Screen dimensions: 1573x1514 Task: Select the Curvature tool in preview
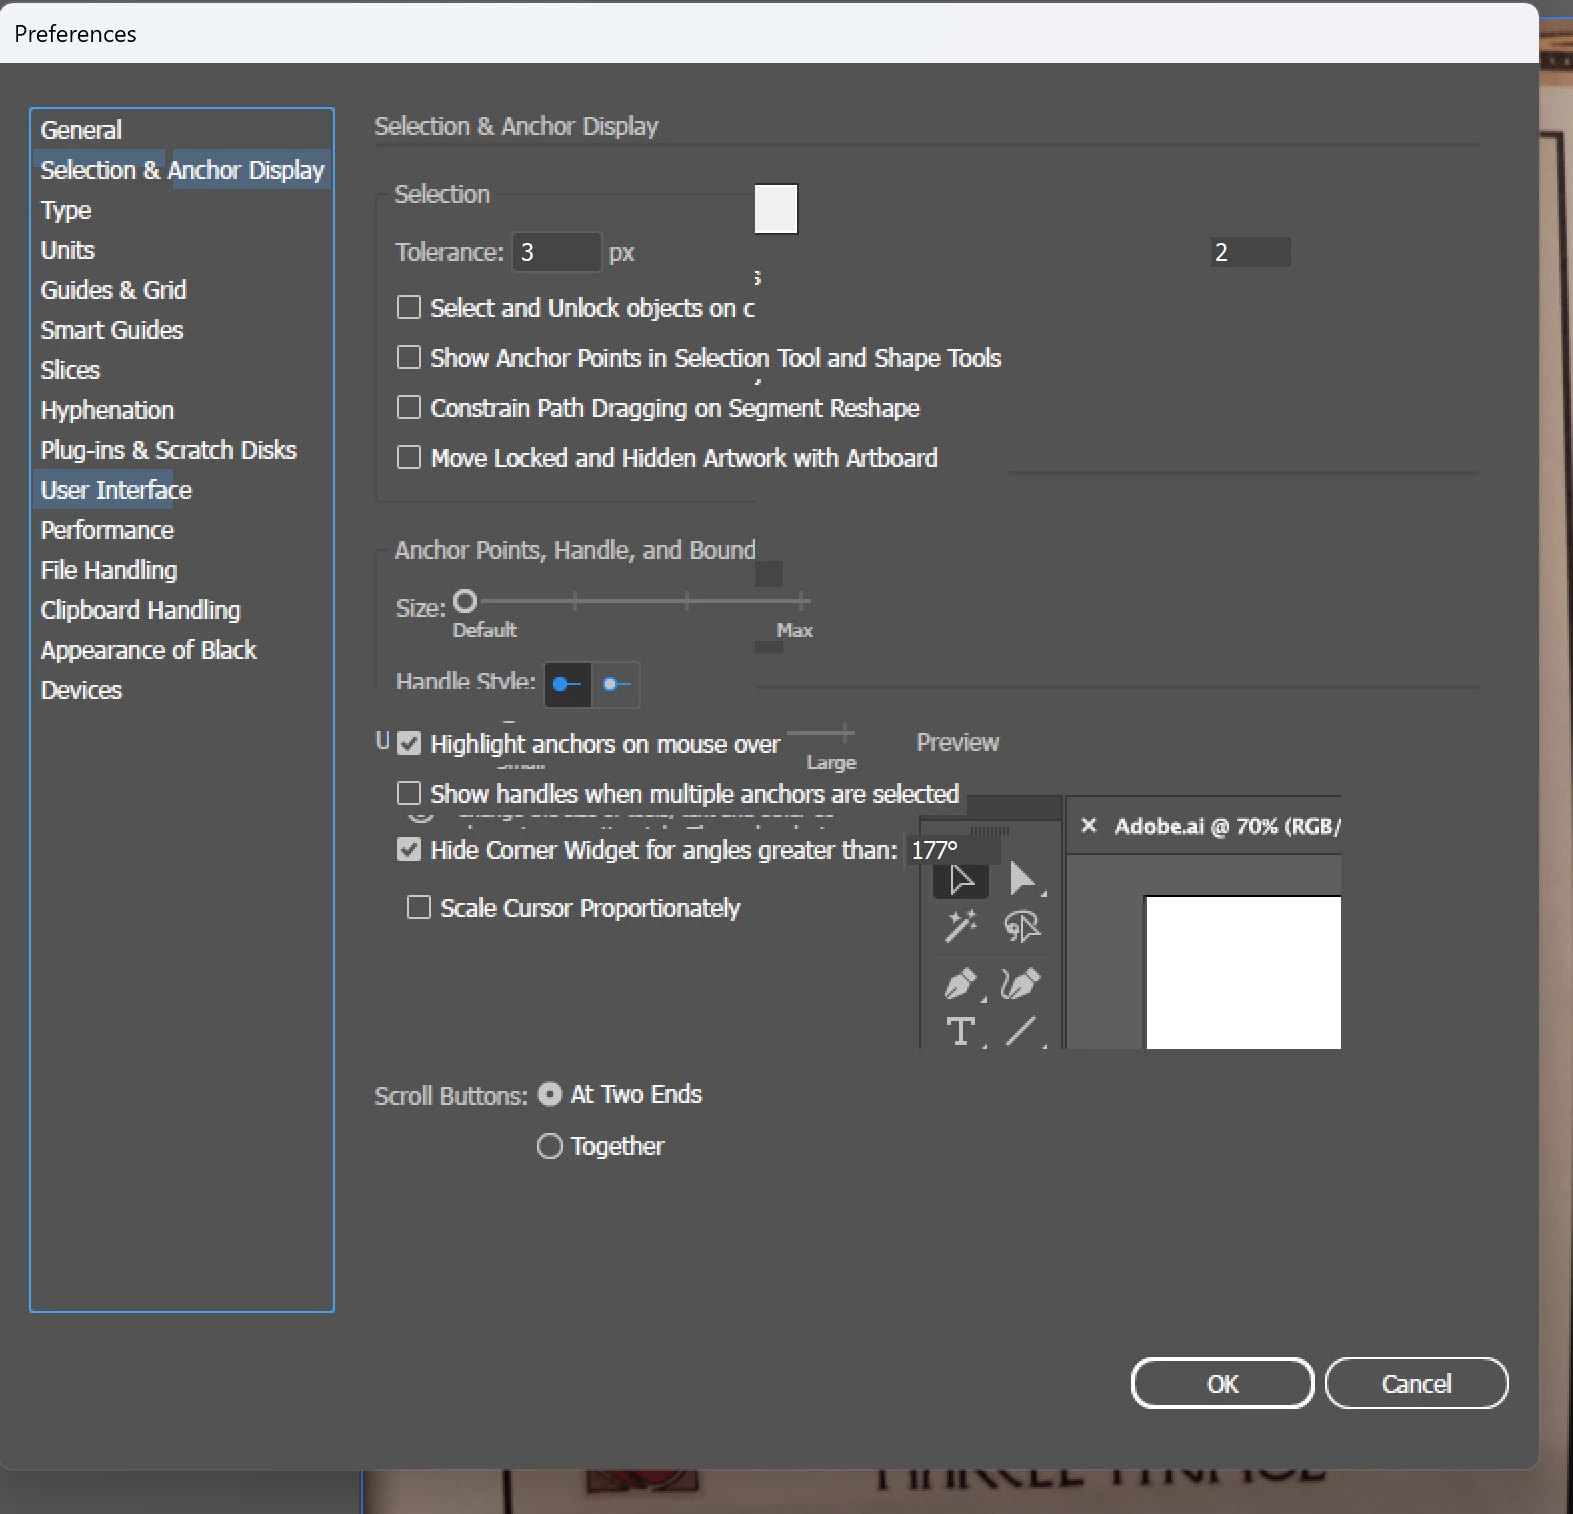tap(1021, 984)
